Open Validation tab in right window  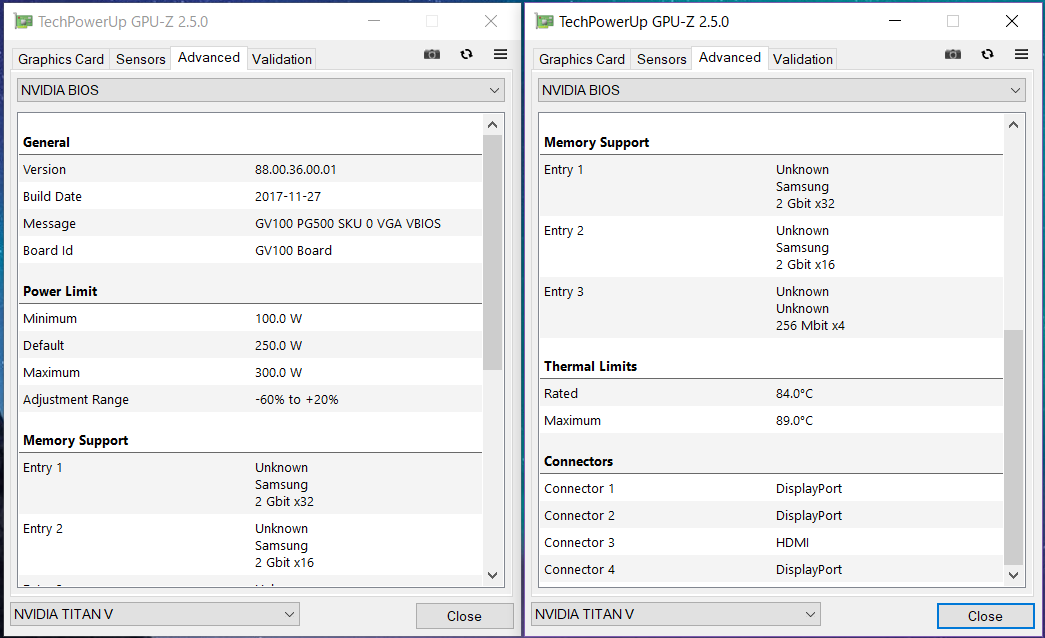point(803,59)
